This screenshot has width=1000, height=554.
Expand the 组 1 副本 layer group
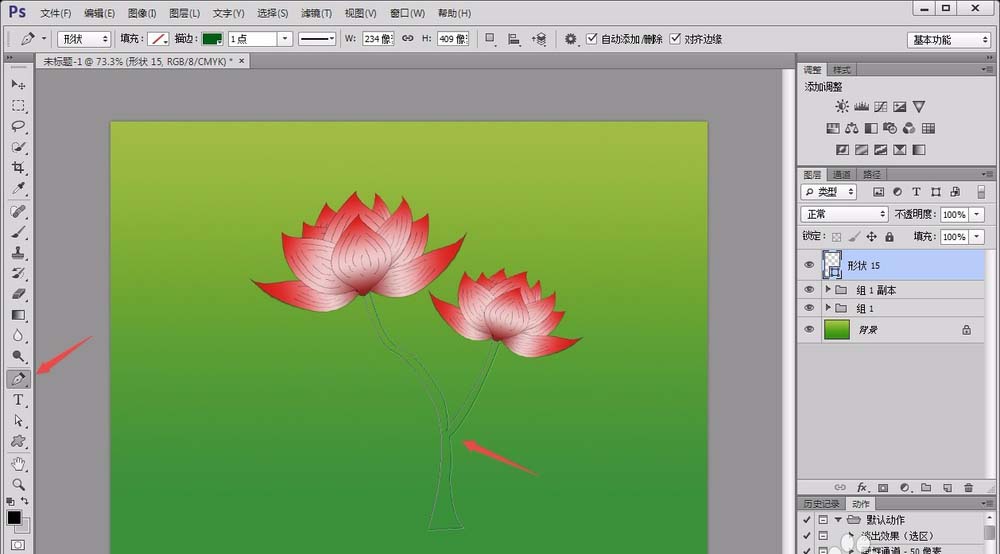click(x=828, y=290)
